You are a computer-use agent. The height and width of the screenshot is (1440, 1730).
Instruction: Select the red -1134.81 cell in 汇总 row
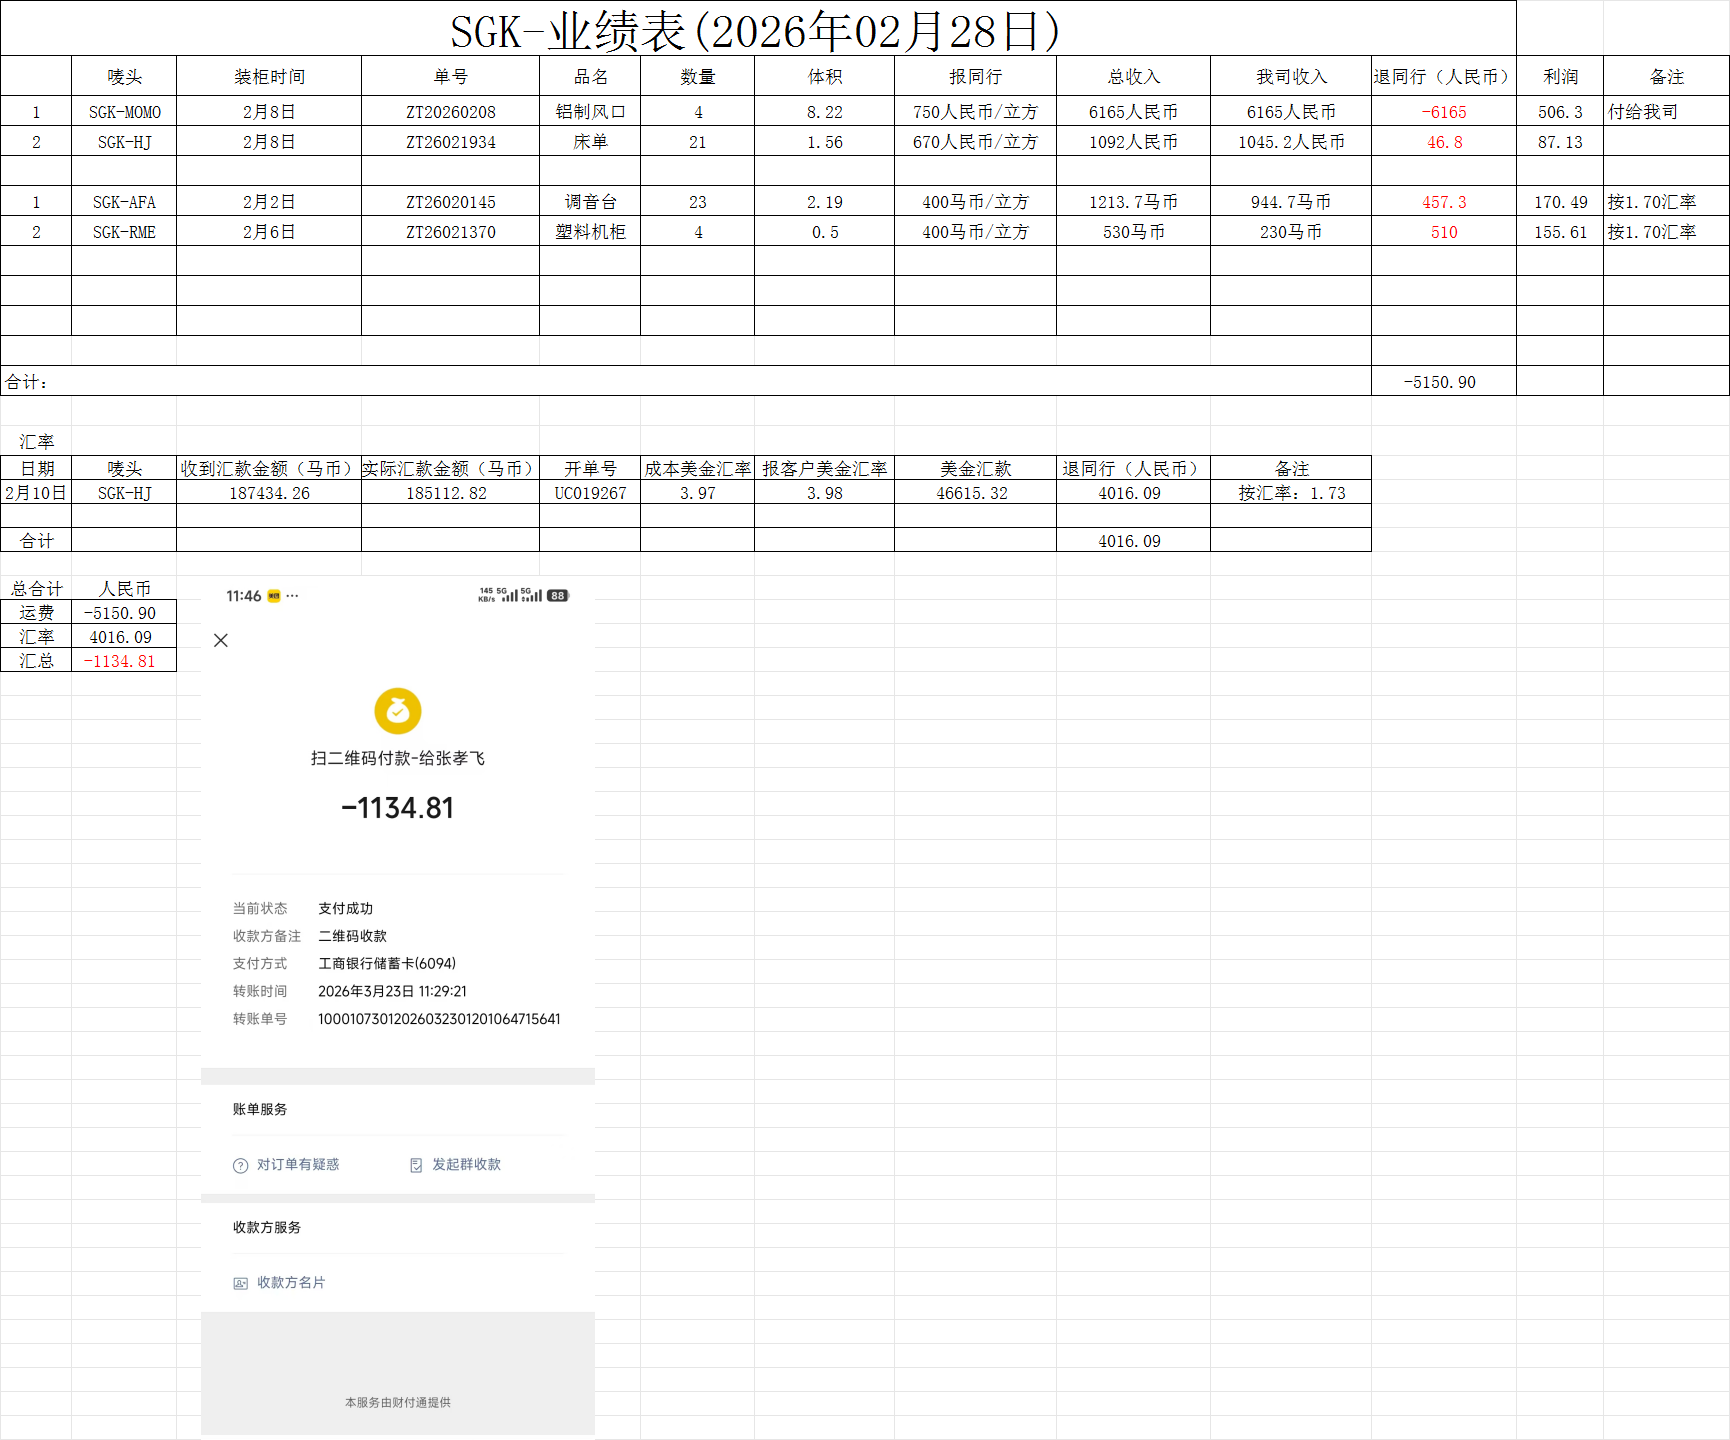click(120, 661)
